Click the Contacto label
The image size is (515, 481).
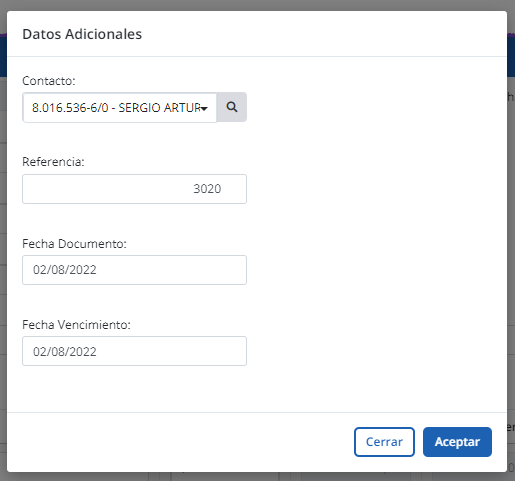[x=49, y=81]
